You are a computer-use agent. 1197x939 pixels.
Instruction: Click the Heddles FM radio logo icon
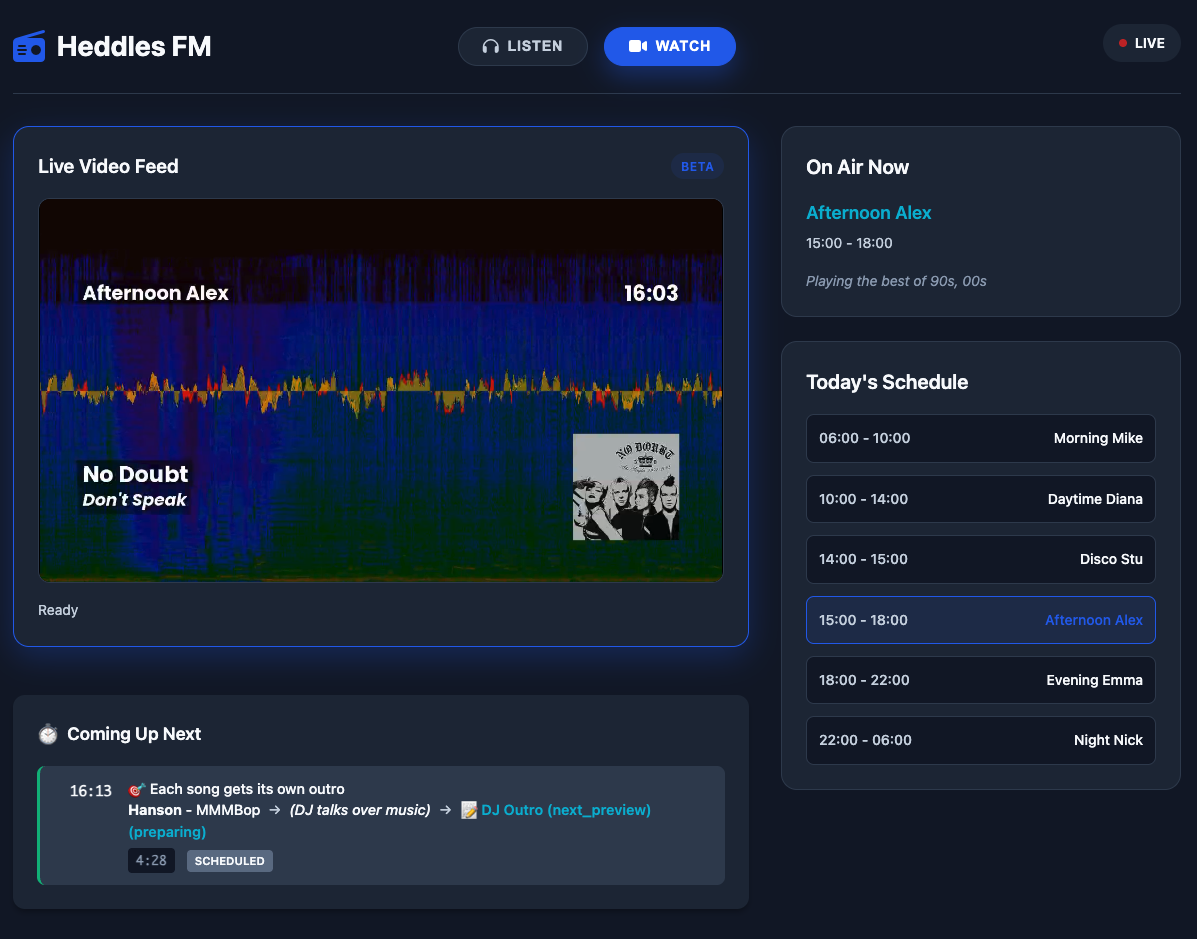pyautogui.click(x=29, y=46)
